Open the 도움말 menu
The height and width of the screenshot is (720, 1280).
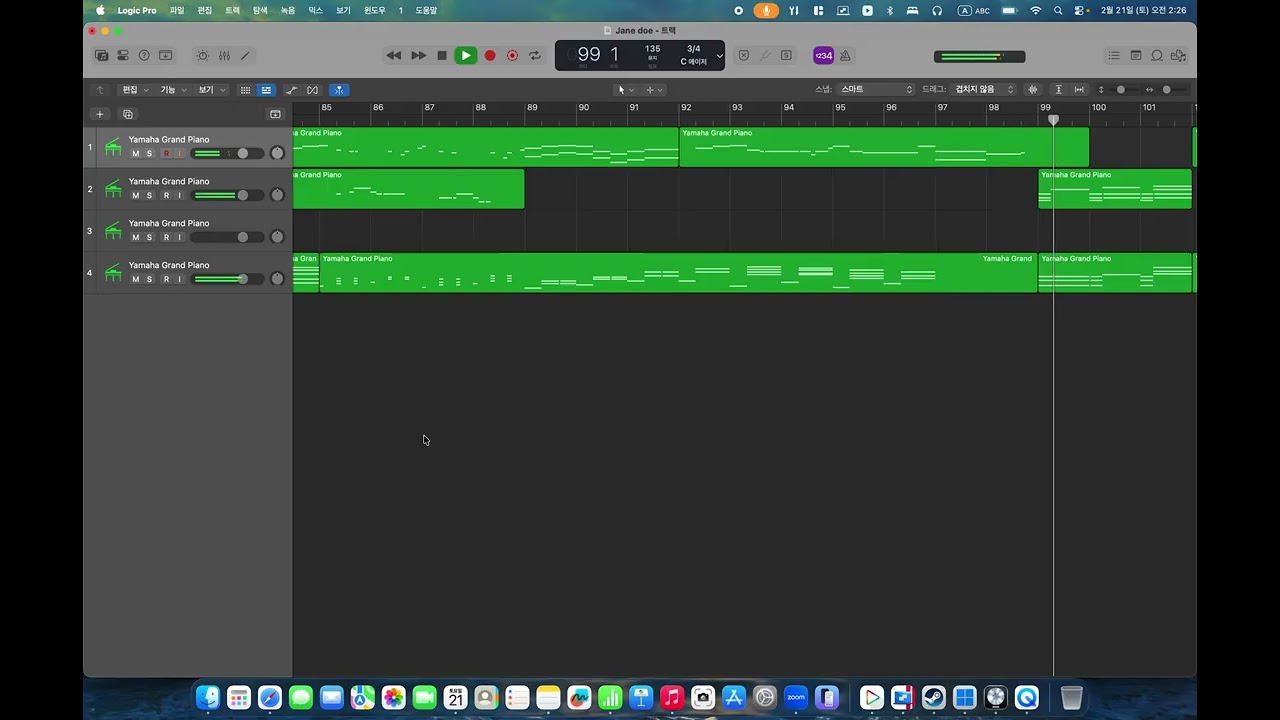coord(426,10)
